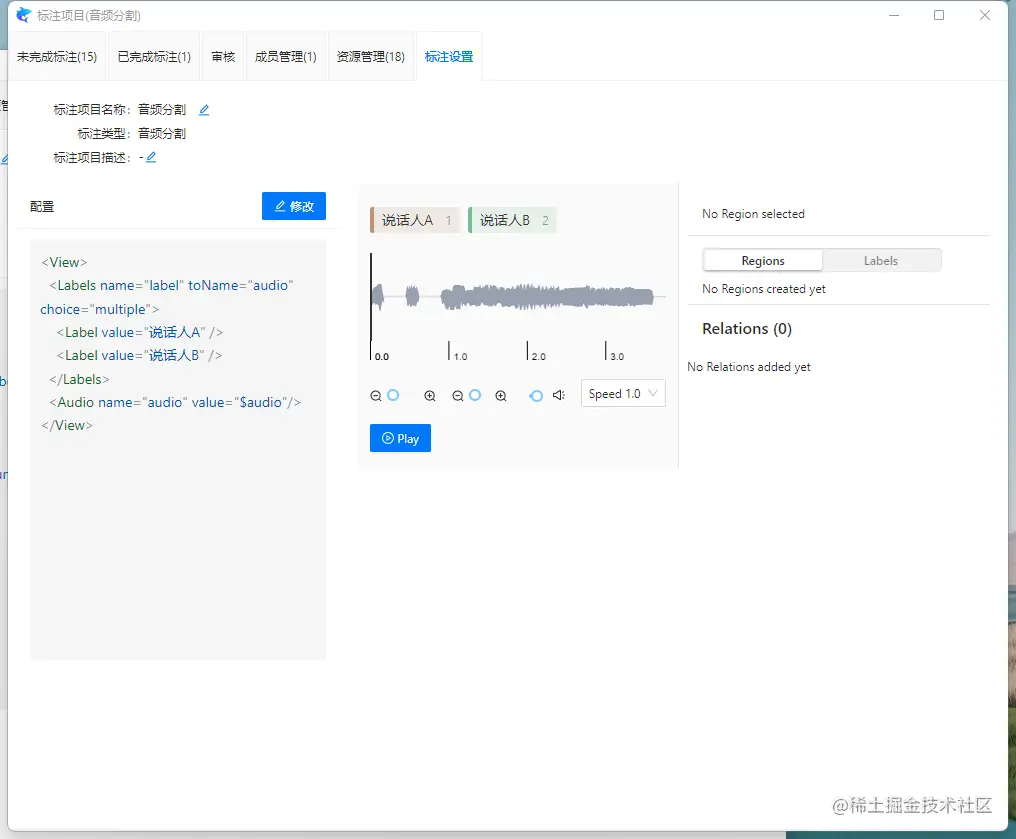
Task: Click the 修改 configuration button
Action: [294, 206]
